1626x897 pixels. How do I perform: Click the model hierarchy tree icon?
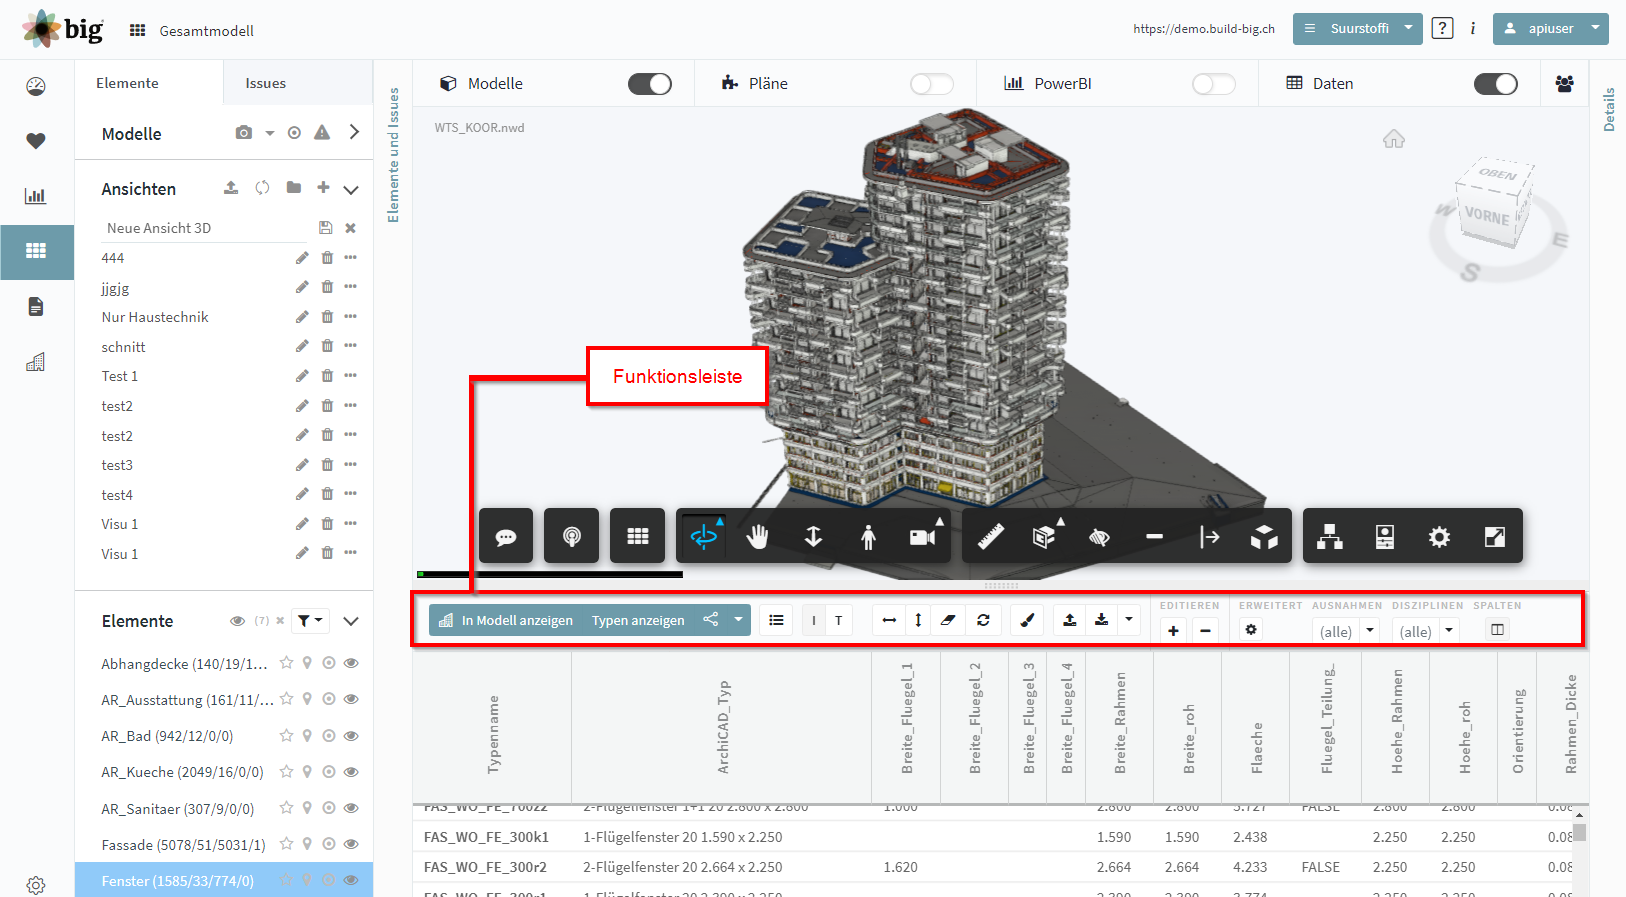point(1330,537)
